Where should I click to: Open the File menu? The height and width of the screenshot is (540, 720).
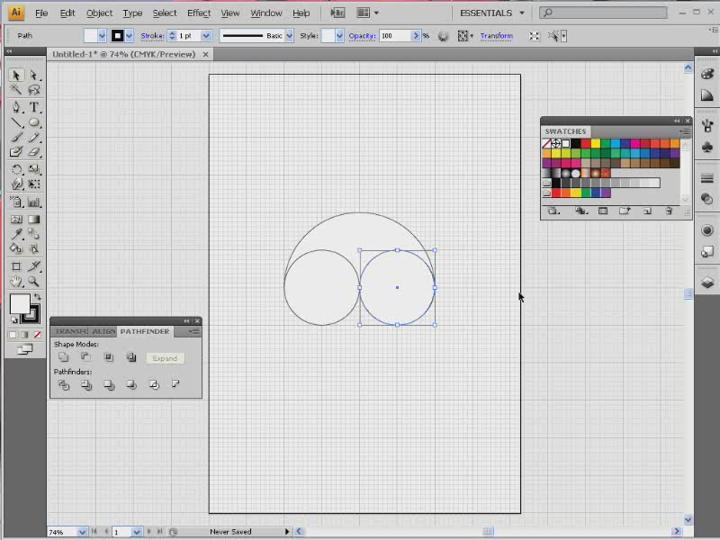pyautogui.click(x=41, y=13)
